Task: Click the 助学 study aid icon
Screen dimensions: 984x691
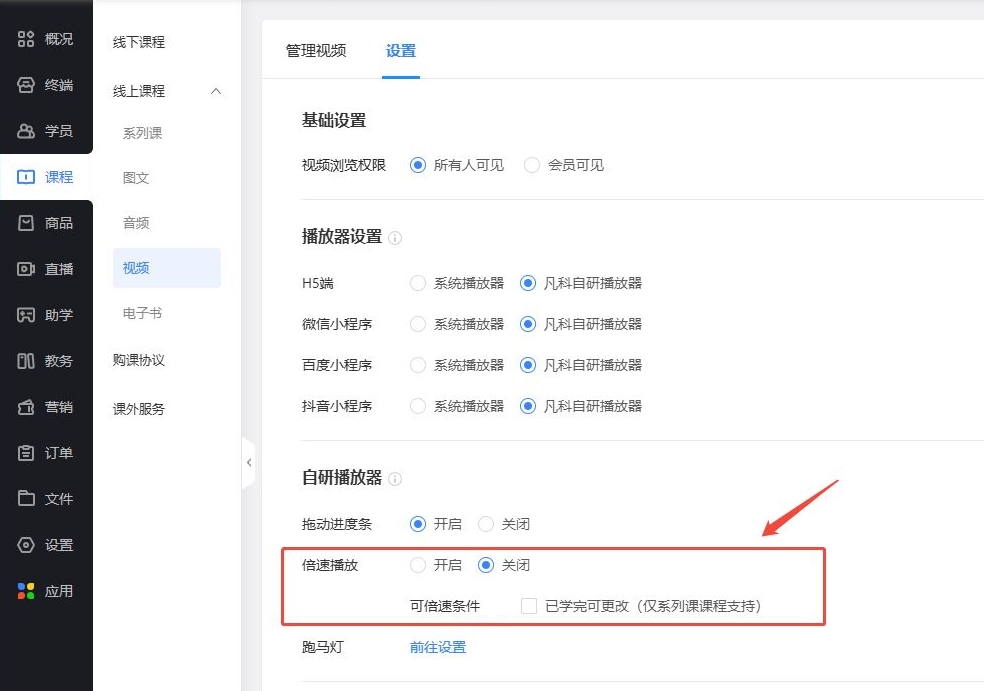Action: tap(26, 314)
